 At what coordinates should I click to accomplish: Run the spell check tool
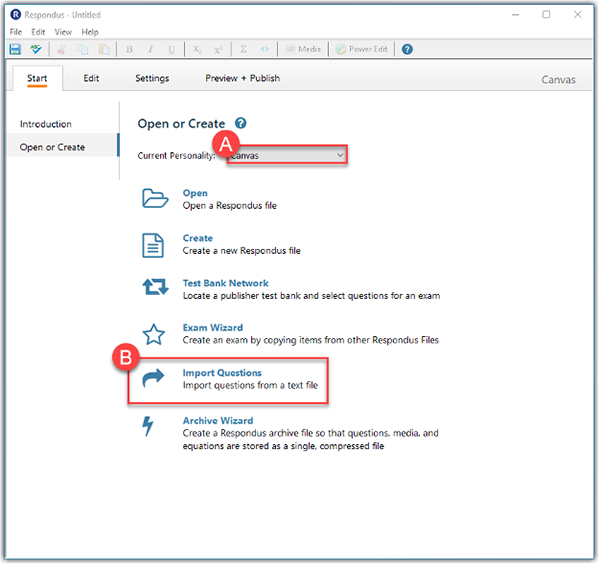click(37, 49)
